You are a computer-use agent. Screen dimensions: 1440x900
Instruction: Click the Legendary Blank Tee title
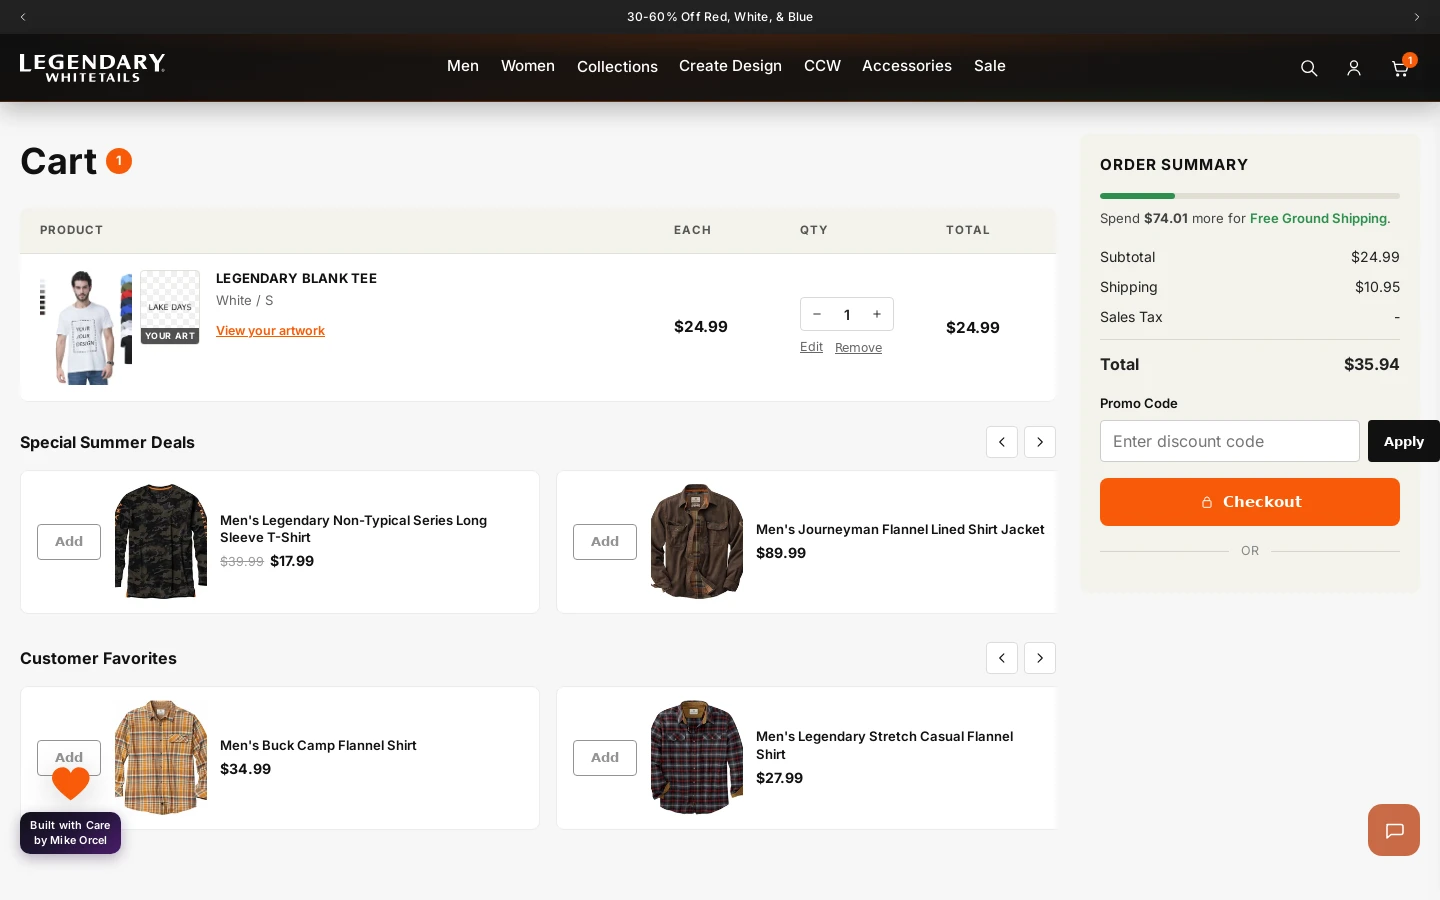(x=296, y=279)
